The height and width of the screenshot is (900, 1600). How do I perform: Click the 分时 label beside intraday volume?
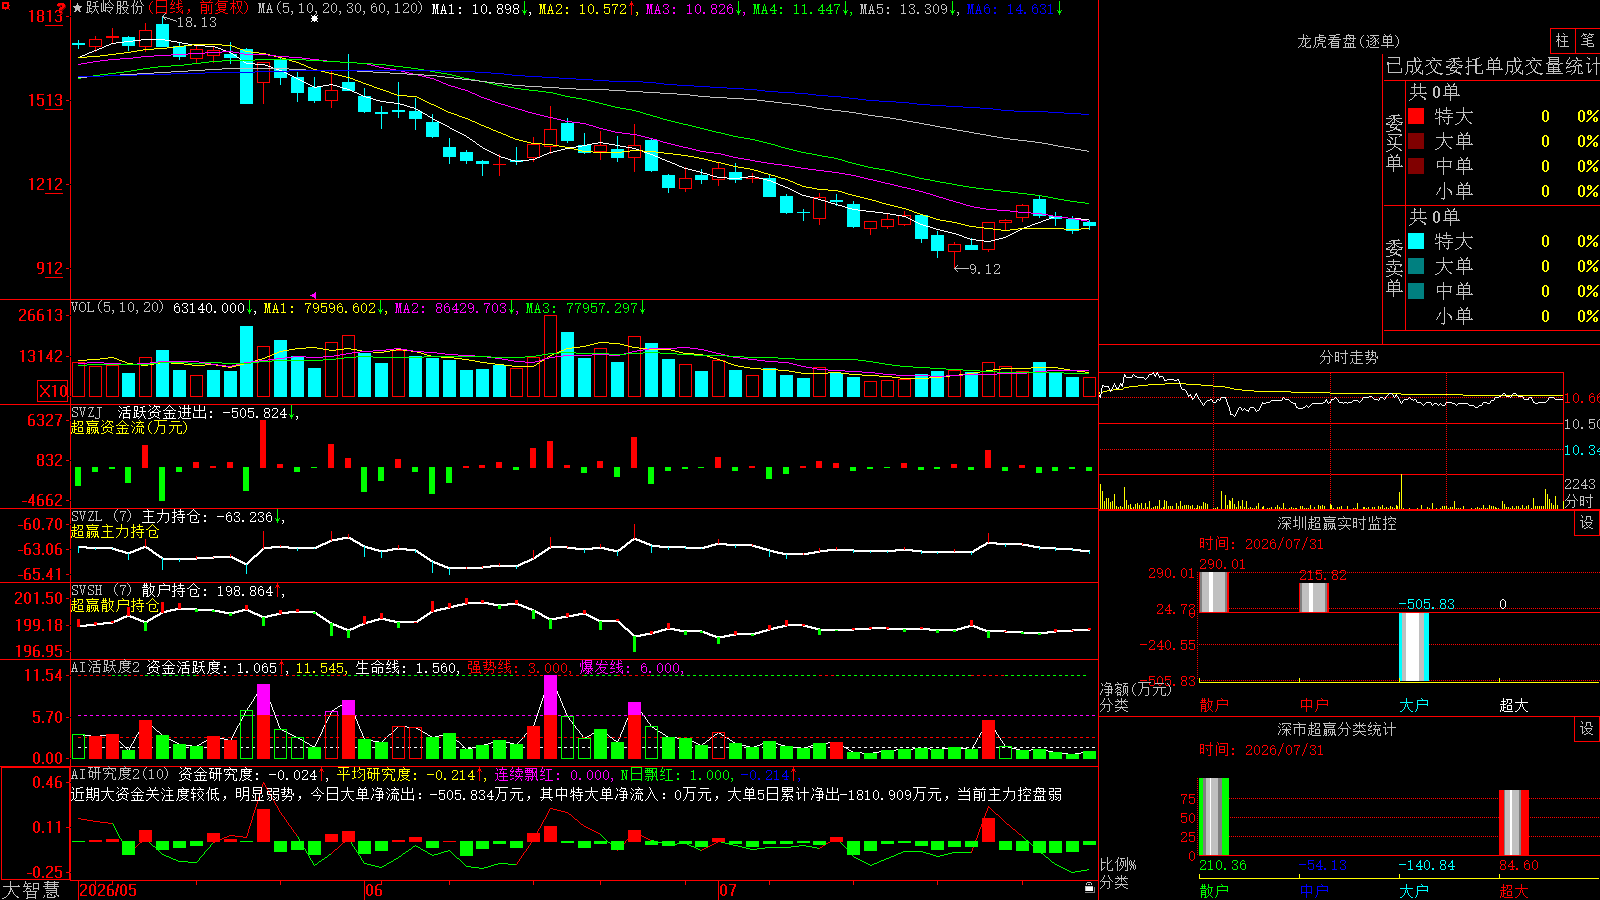1578,501
